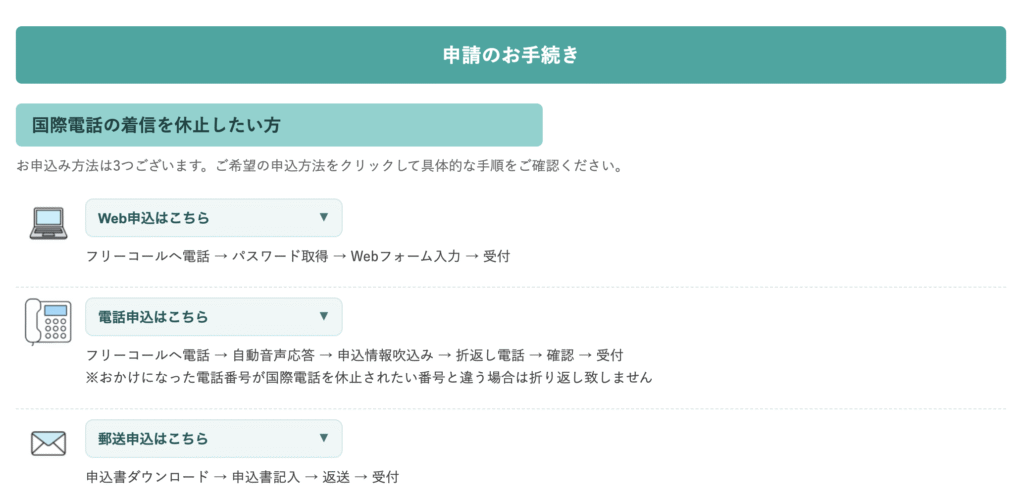Expand the 郵送申込はこちら dropdown

click(x=213, y=438)
